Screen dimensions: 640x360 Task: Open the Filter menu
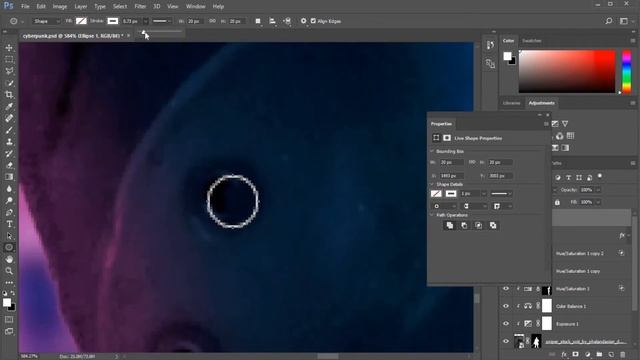140,7
